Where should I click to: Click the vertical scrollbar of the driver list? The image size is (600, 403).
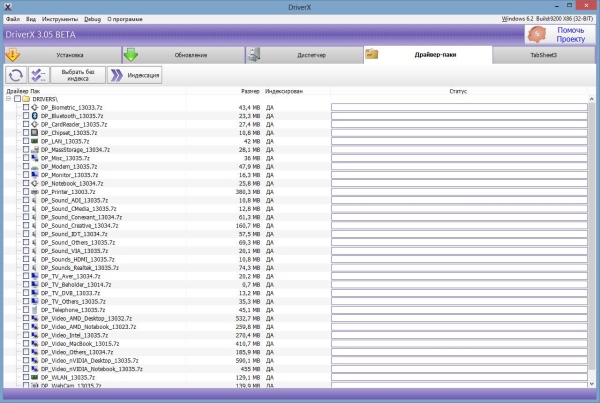(593, 240)
